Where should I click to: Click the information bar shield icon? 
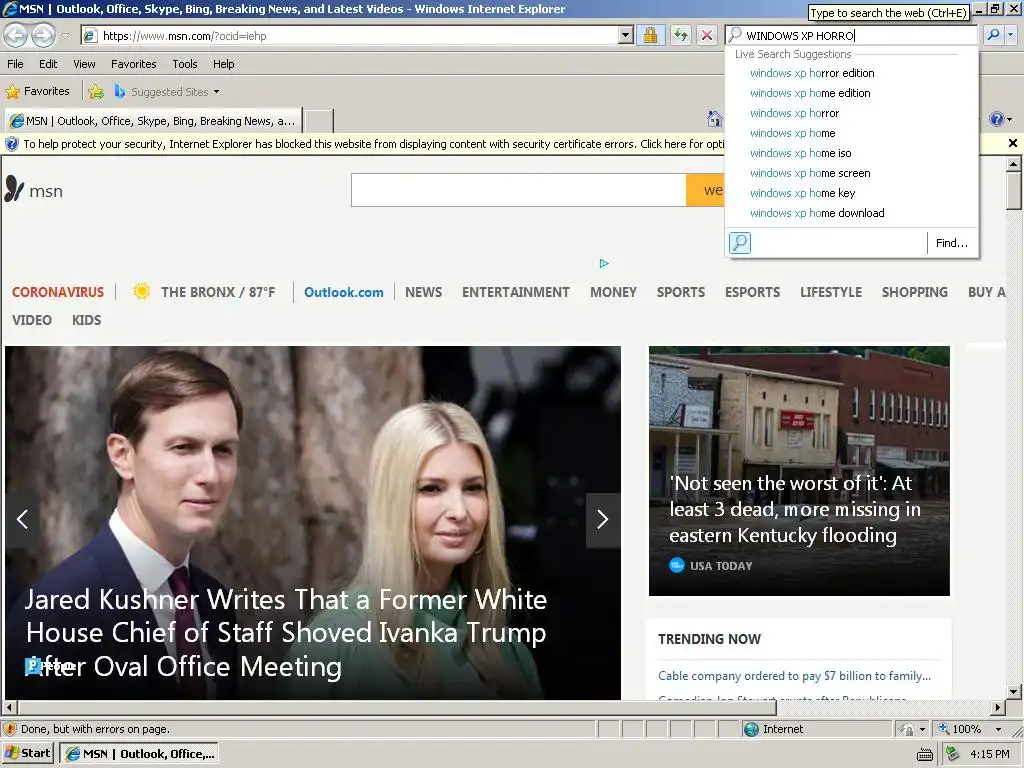pos(12,144)
